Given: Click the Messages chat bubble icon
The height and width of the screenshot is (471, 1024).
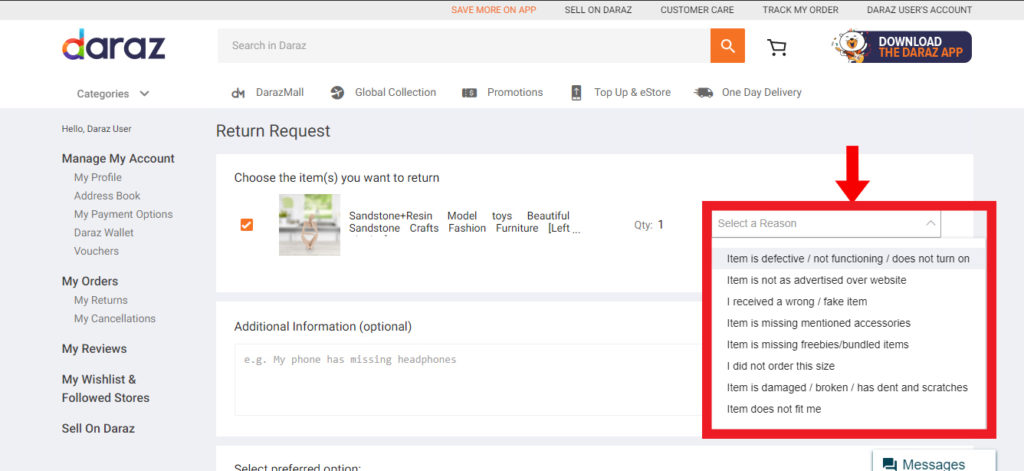Looking at the screenshot, I should pyautogui.click(x=889, y=464).
